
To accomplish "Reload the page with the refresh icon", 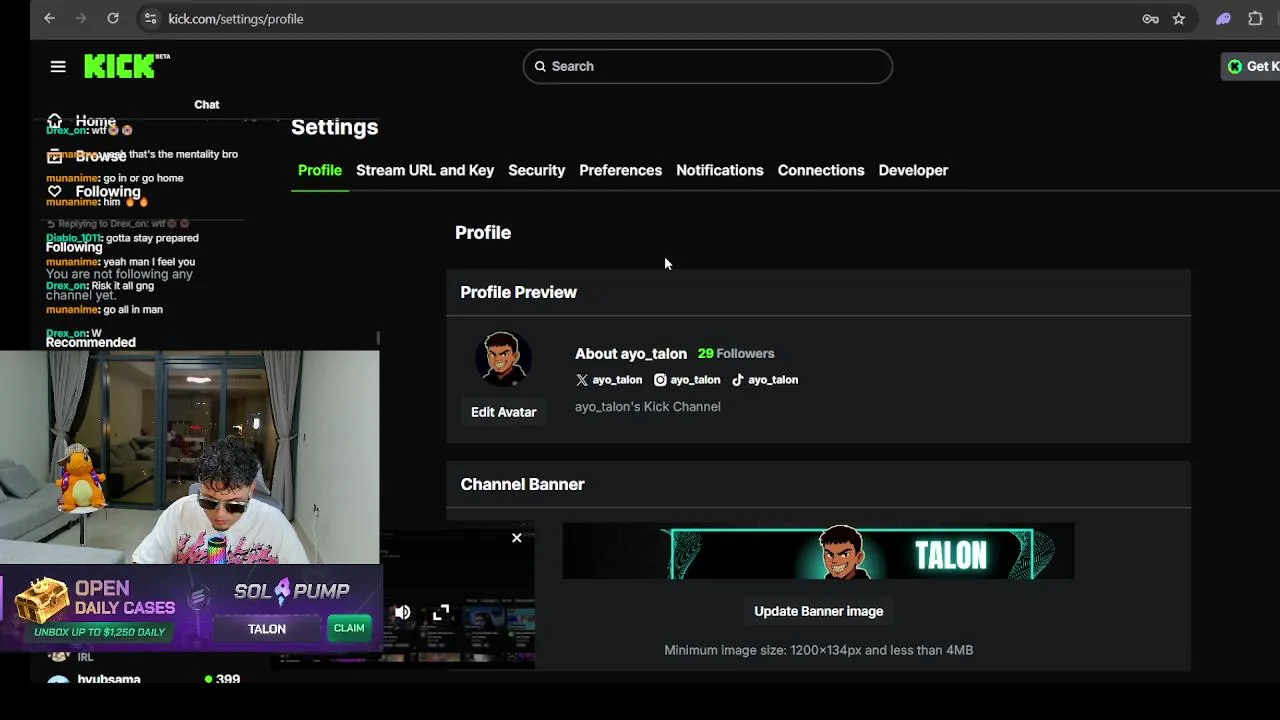I will click(113, 18).
